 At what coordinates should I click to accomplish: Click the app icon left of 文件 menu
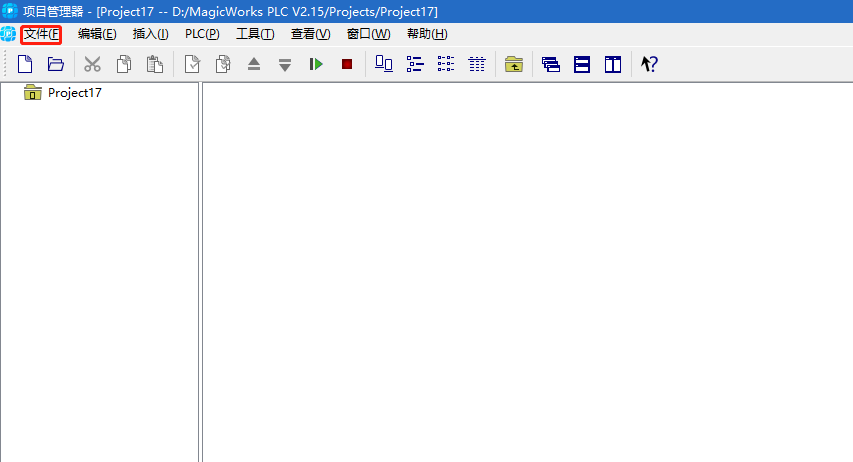pos(8,34)
